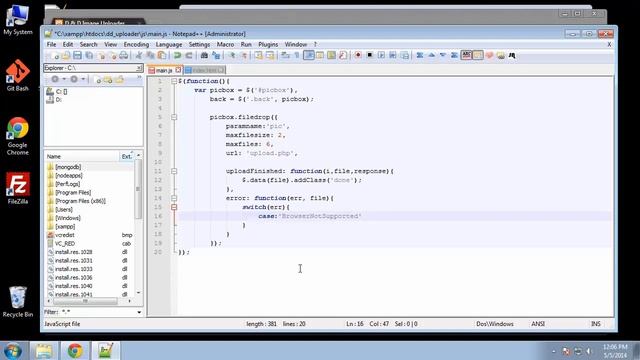
Task: Click the Explorer panel new file icon
Action: click(98, 80)
